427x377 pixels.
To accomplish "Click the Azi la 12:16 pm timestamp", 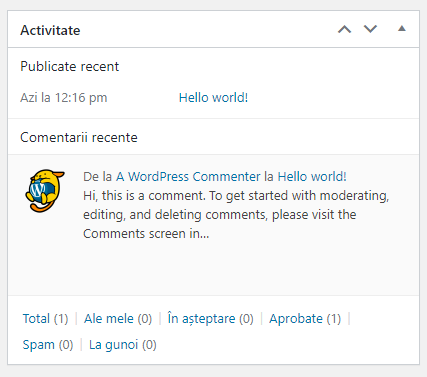I will [64, 98].
